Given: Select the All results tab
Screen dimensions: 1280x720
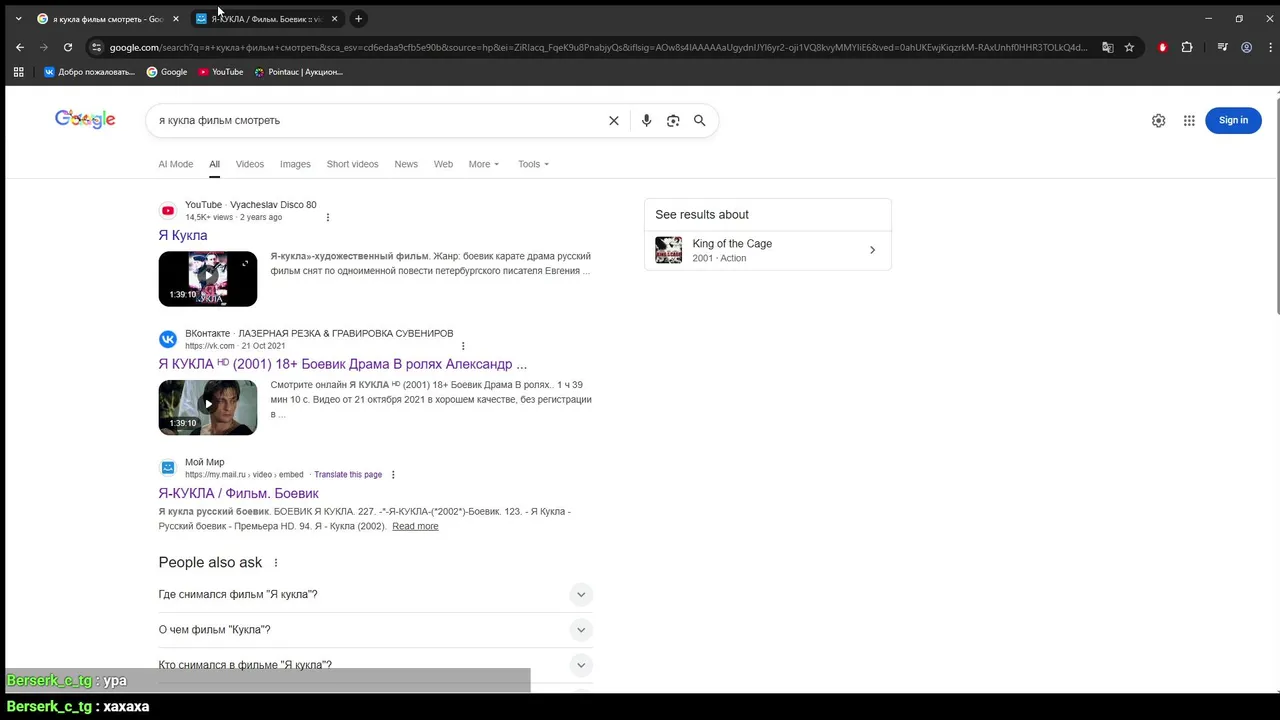Looking at the screenshot, I should 214,164.
